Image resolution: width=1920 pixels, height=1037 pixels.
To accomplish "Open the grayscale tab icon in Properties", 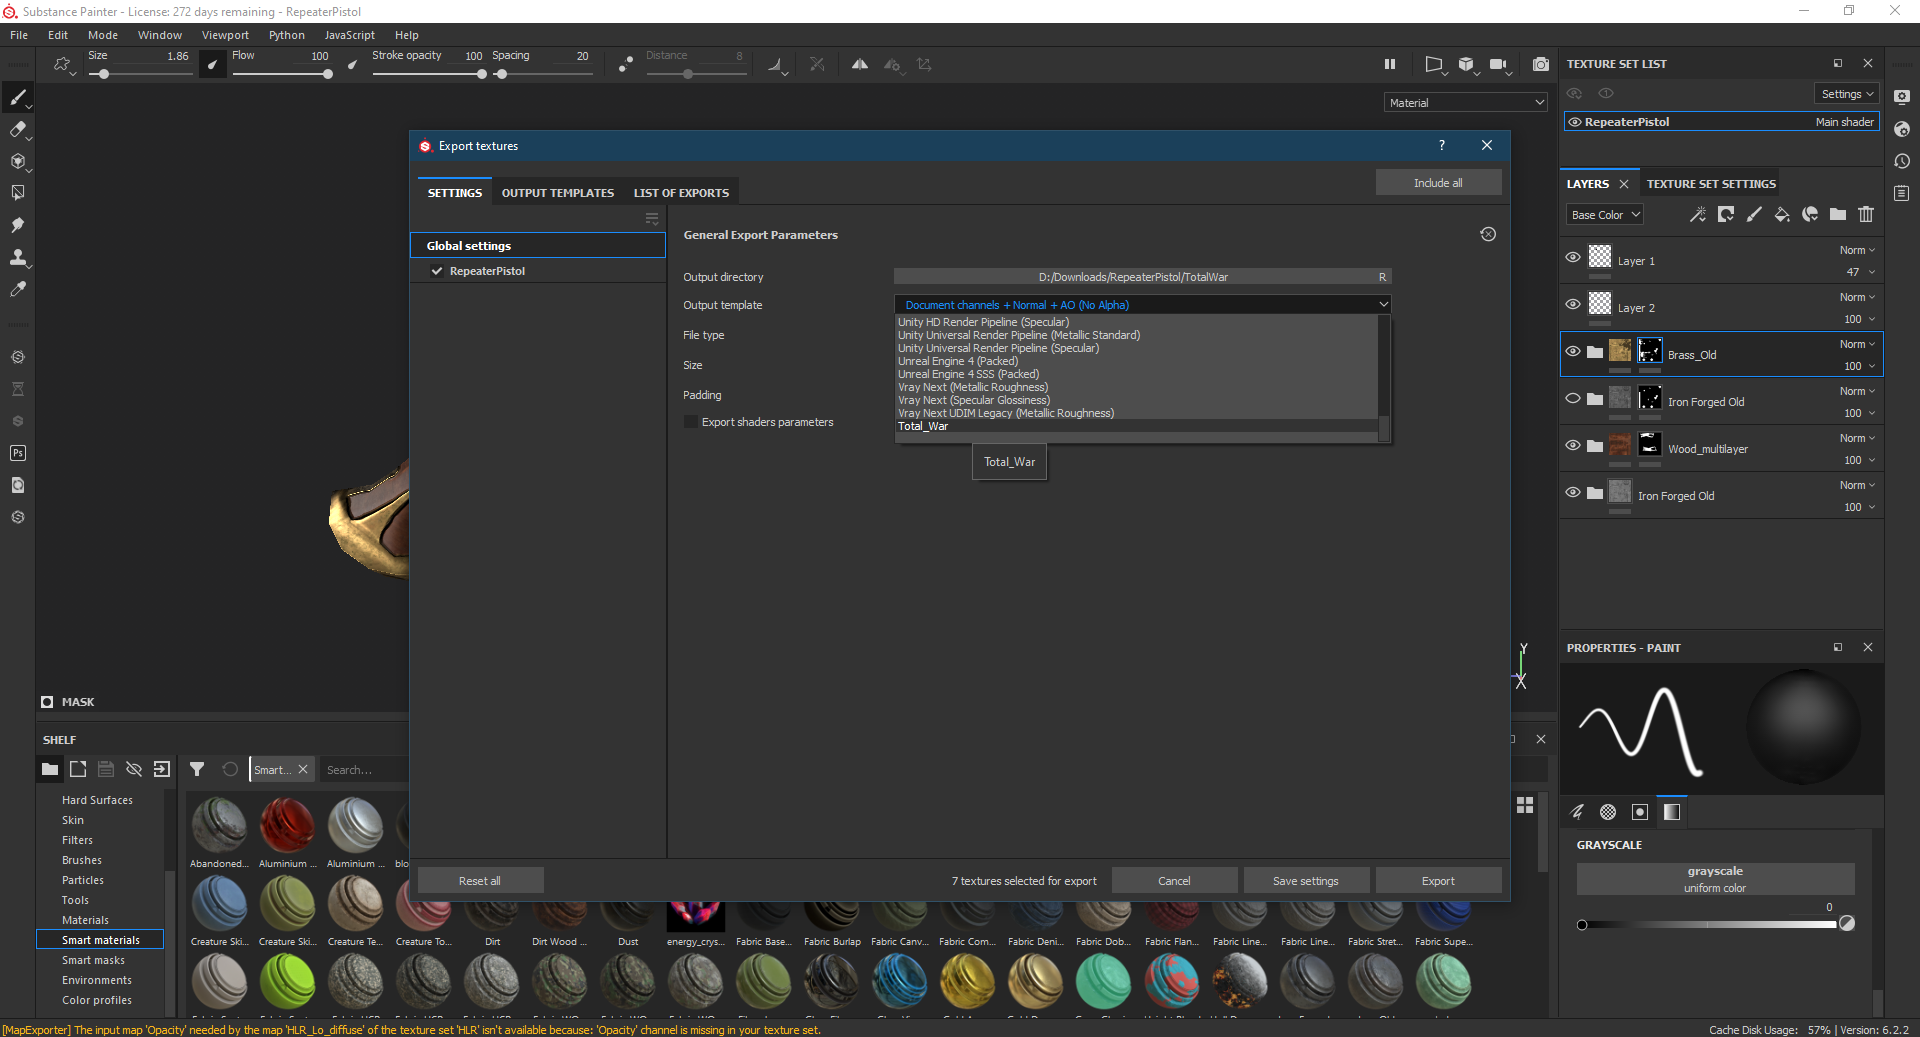I will [1672, 811].
